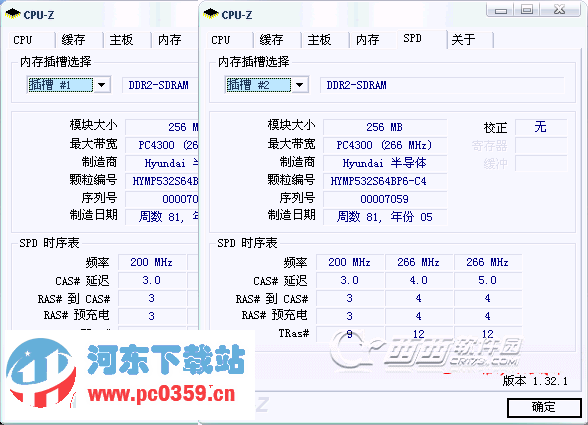Viewport: 588px width, 425px height.
Task: Open the 插槽 #2 slot dropdown arrow
Action: click(x=299, y=85)
